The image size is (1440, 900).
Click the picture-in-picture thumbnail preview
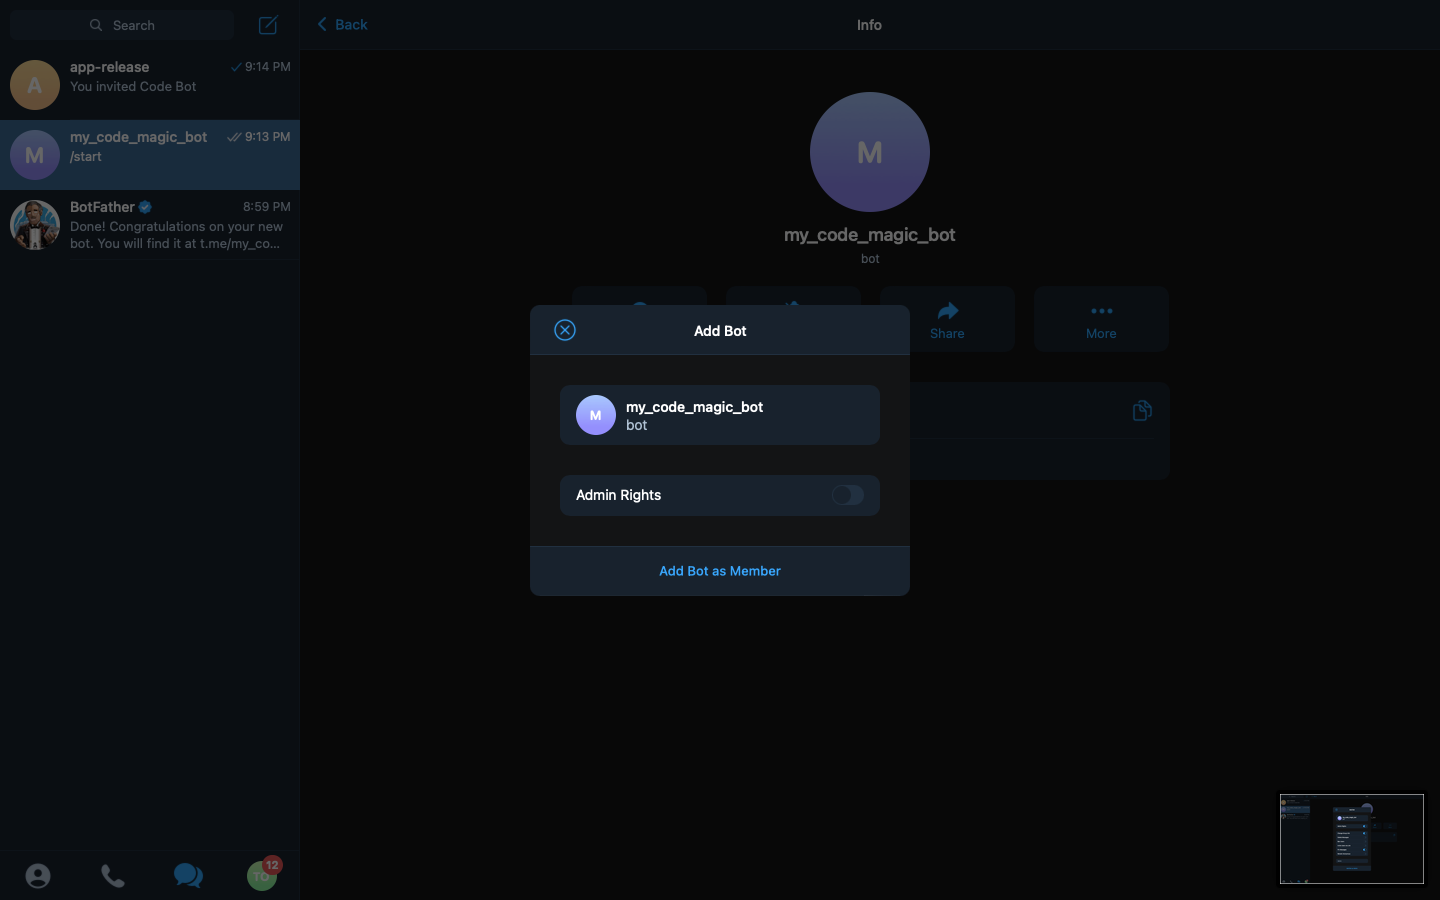tap(1352, 839)
